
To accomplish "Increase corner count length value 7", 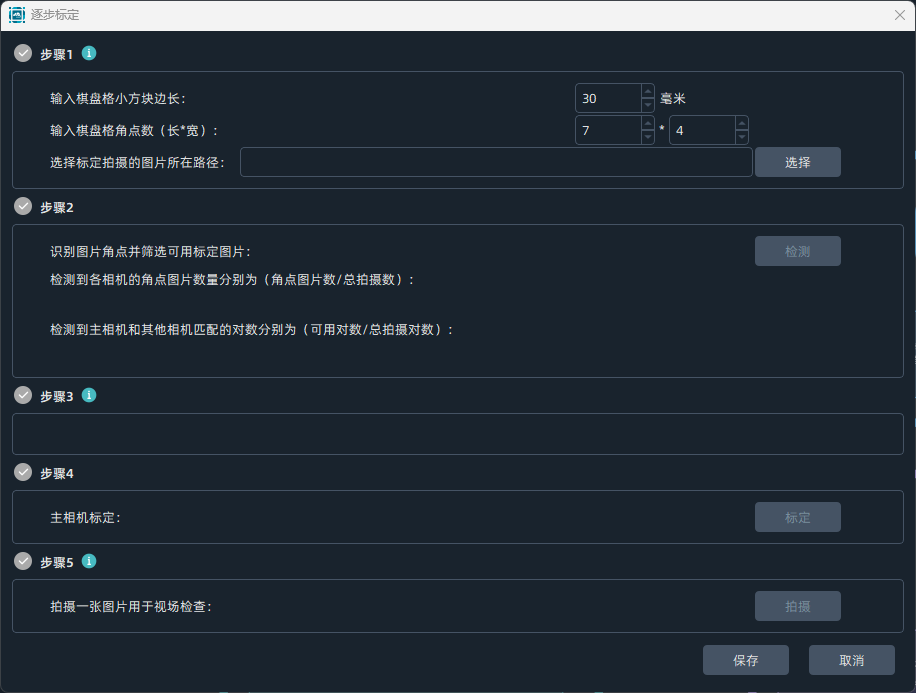I will coord(647,124).
